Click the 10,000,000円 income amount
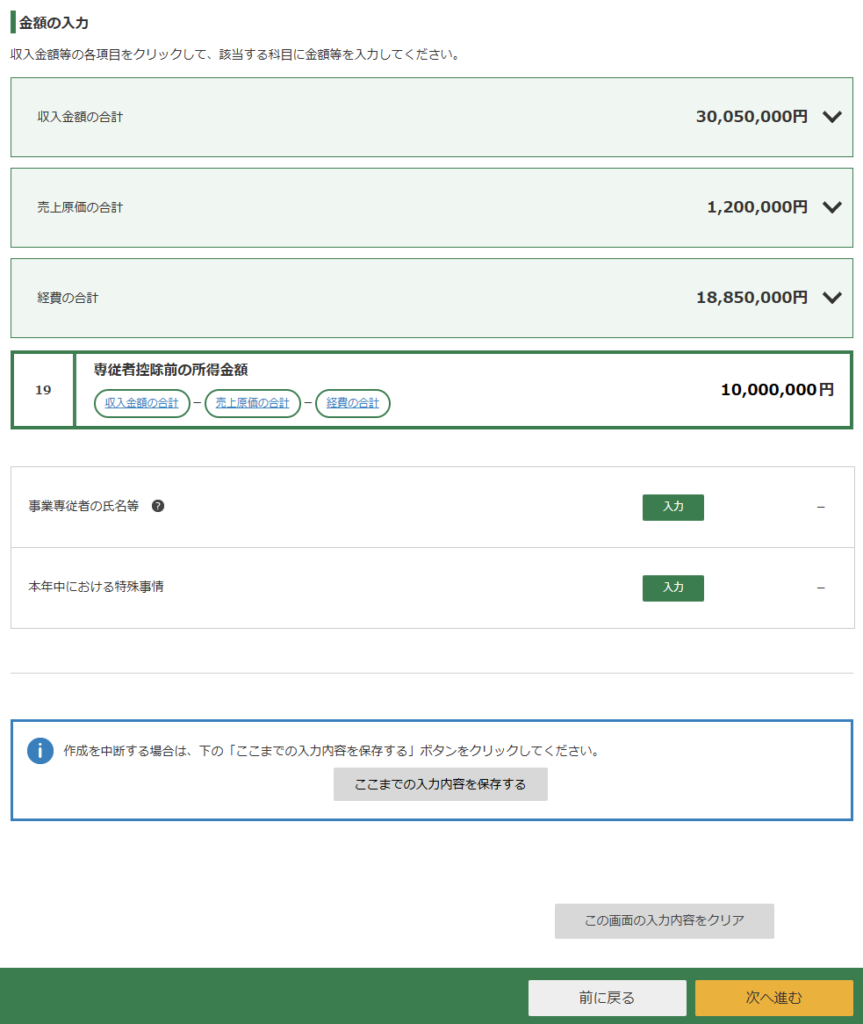This screenshot has height=1024, width=863. (x=777, y=390)
